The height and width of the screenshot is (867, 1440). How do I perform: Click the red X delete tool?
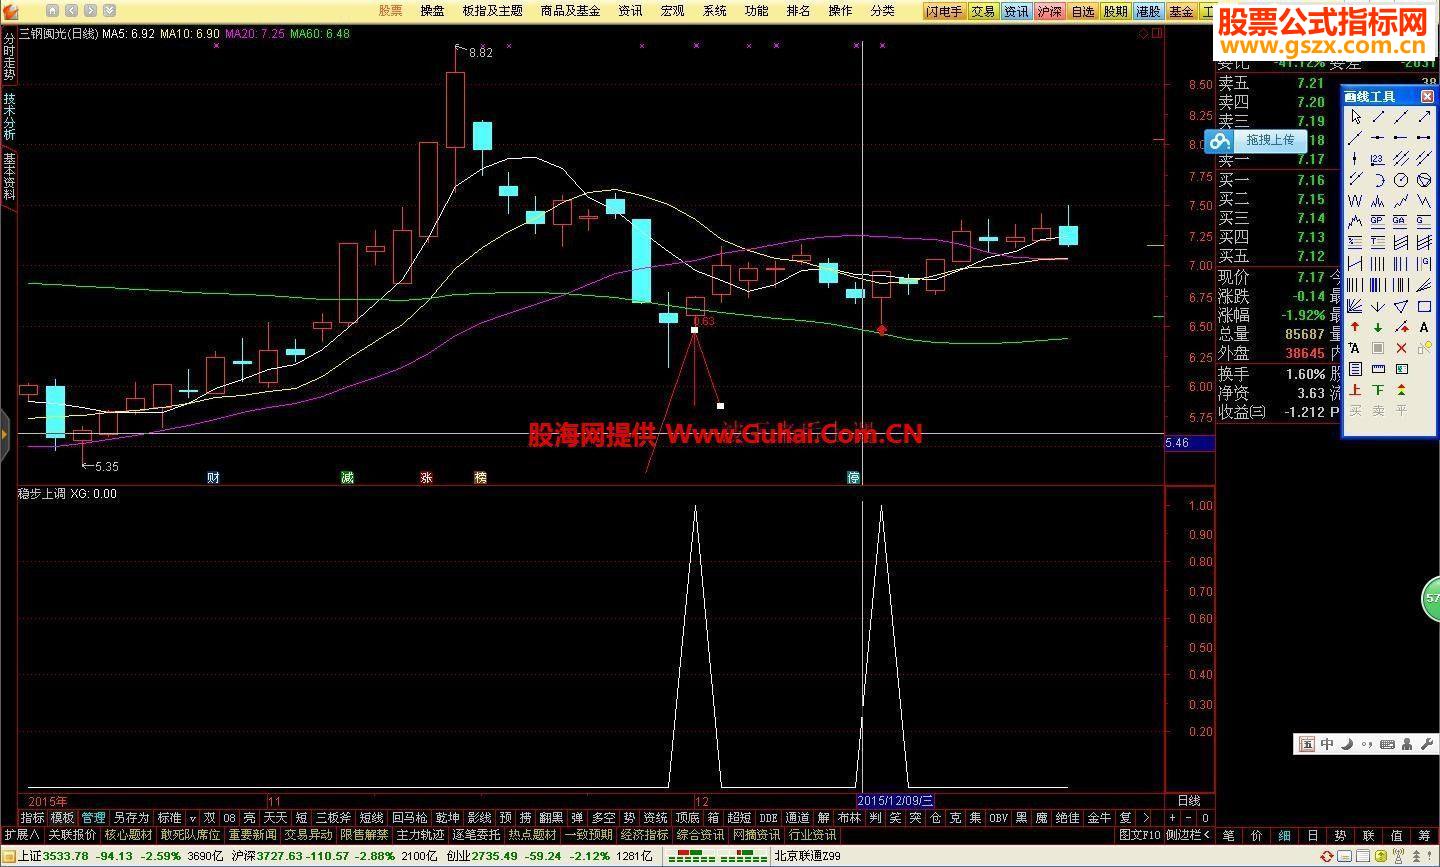pos(1400,348)
